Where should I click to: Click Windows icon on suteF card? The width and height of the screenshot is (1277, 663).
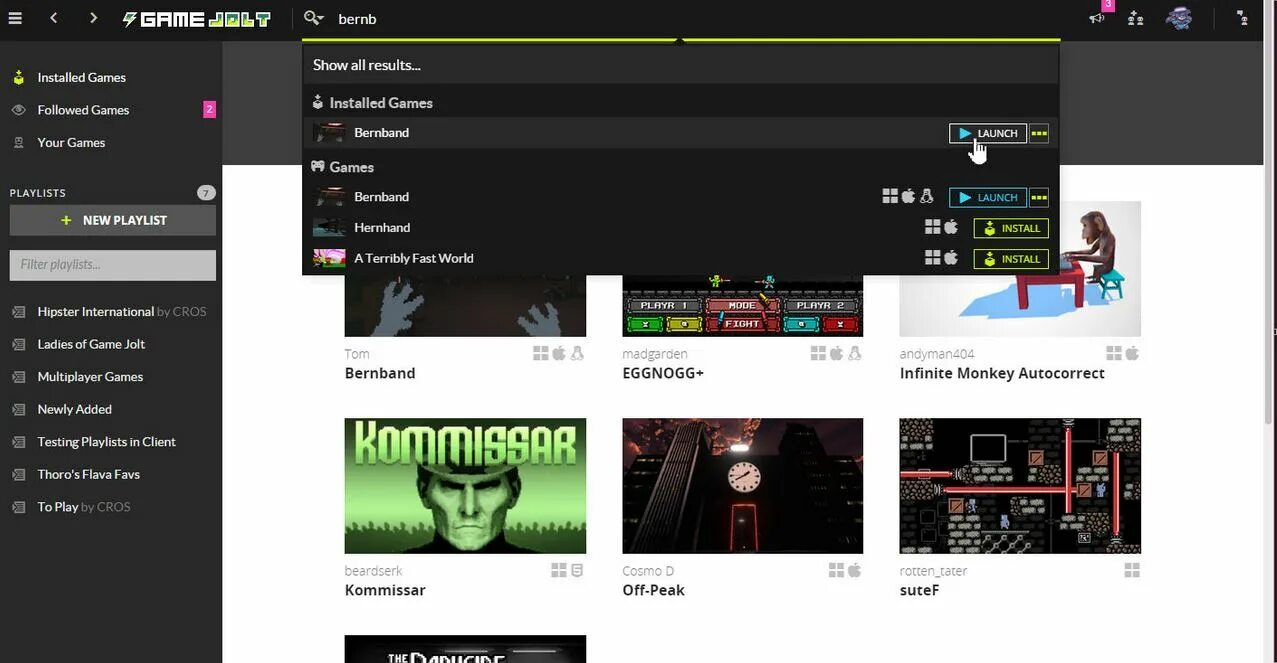tap(1132, 570)
